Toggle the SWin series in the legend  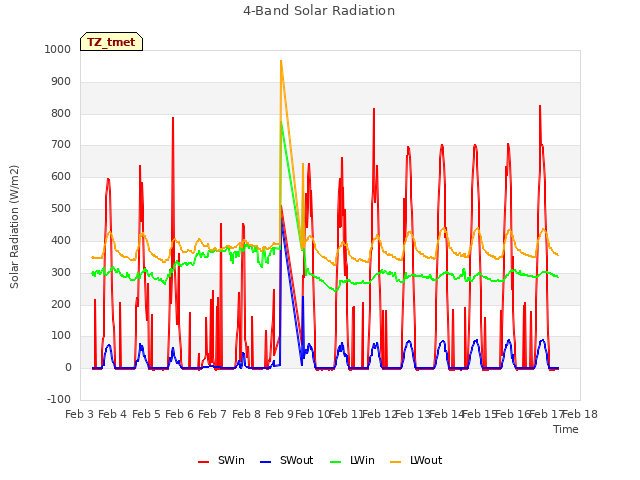[x=221, y=460]
